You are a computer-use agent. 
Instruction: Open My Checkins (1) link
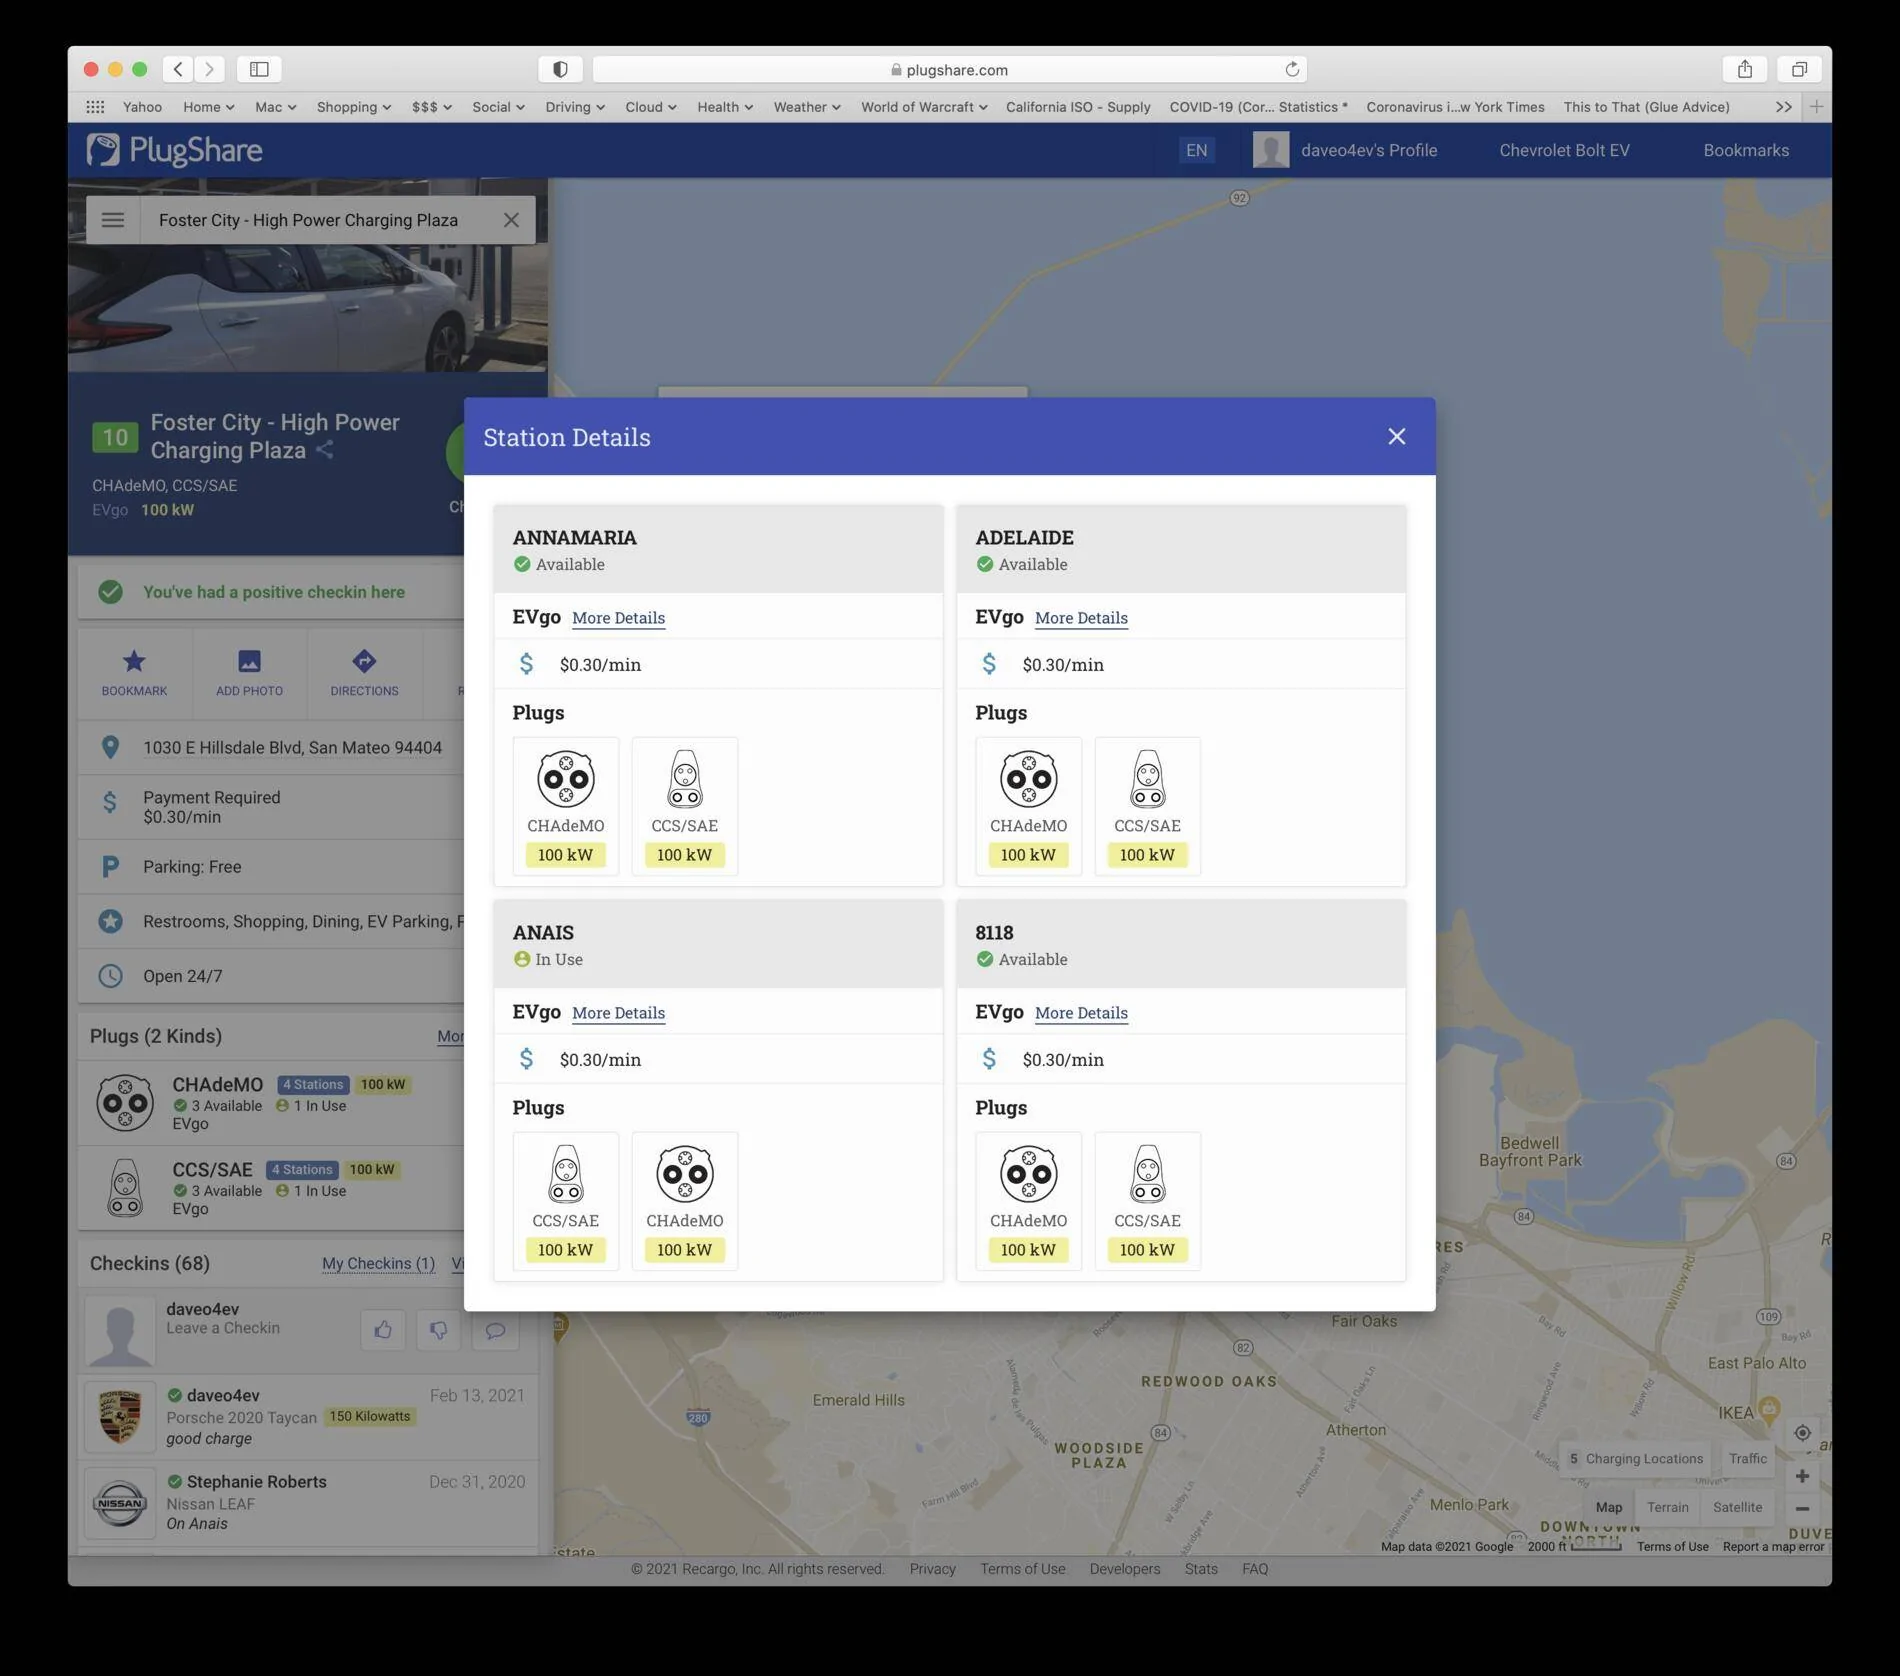pos(378,1264)
